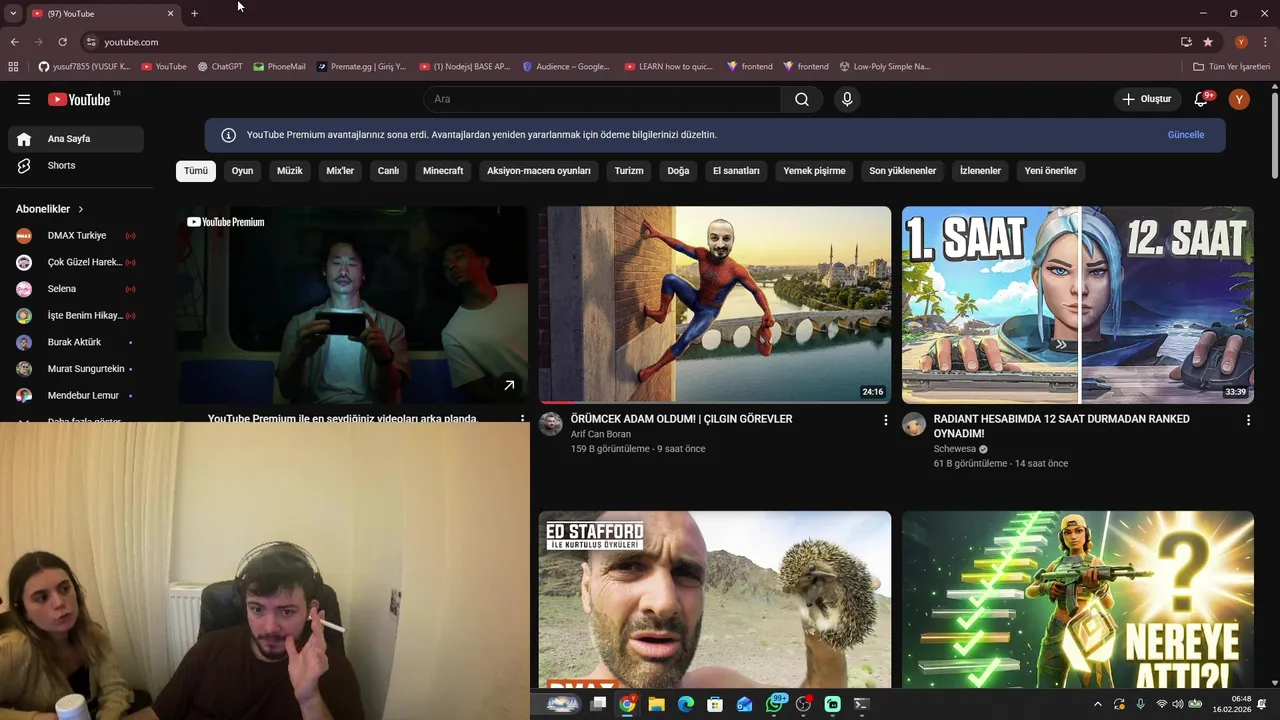
Task: Select the Son yüklenenler chip
Action: tap(903, 171)
